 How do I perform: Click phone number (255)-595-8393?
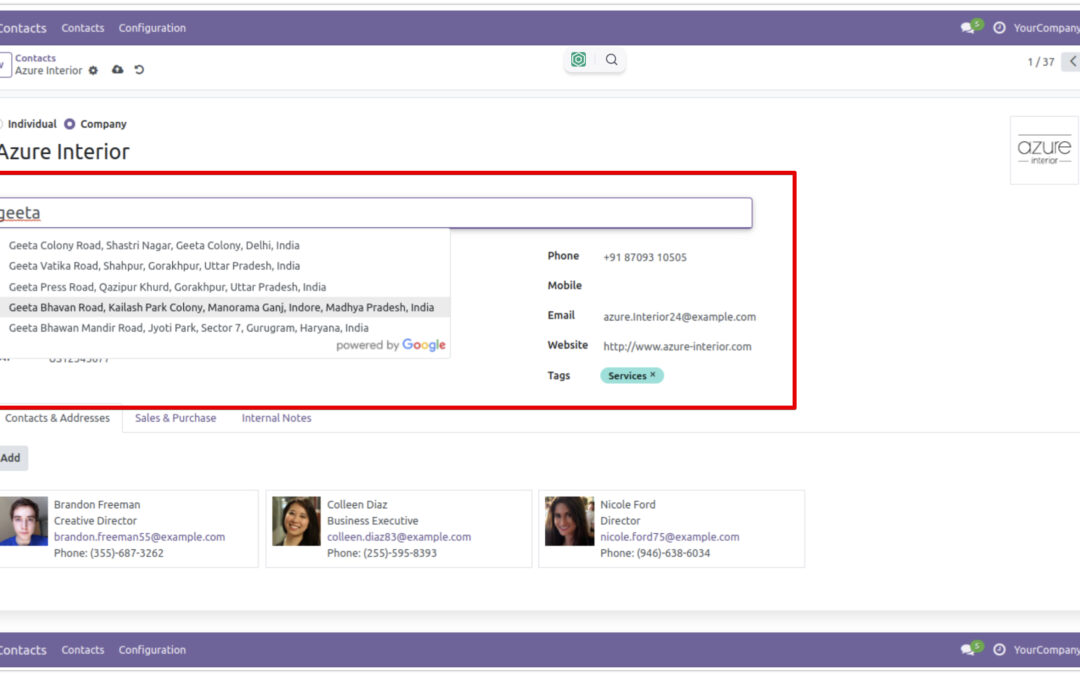point(399,553)
